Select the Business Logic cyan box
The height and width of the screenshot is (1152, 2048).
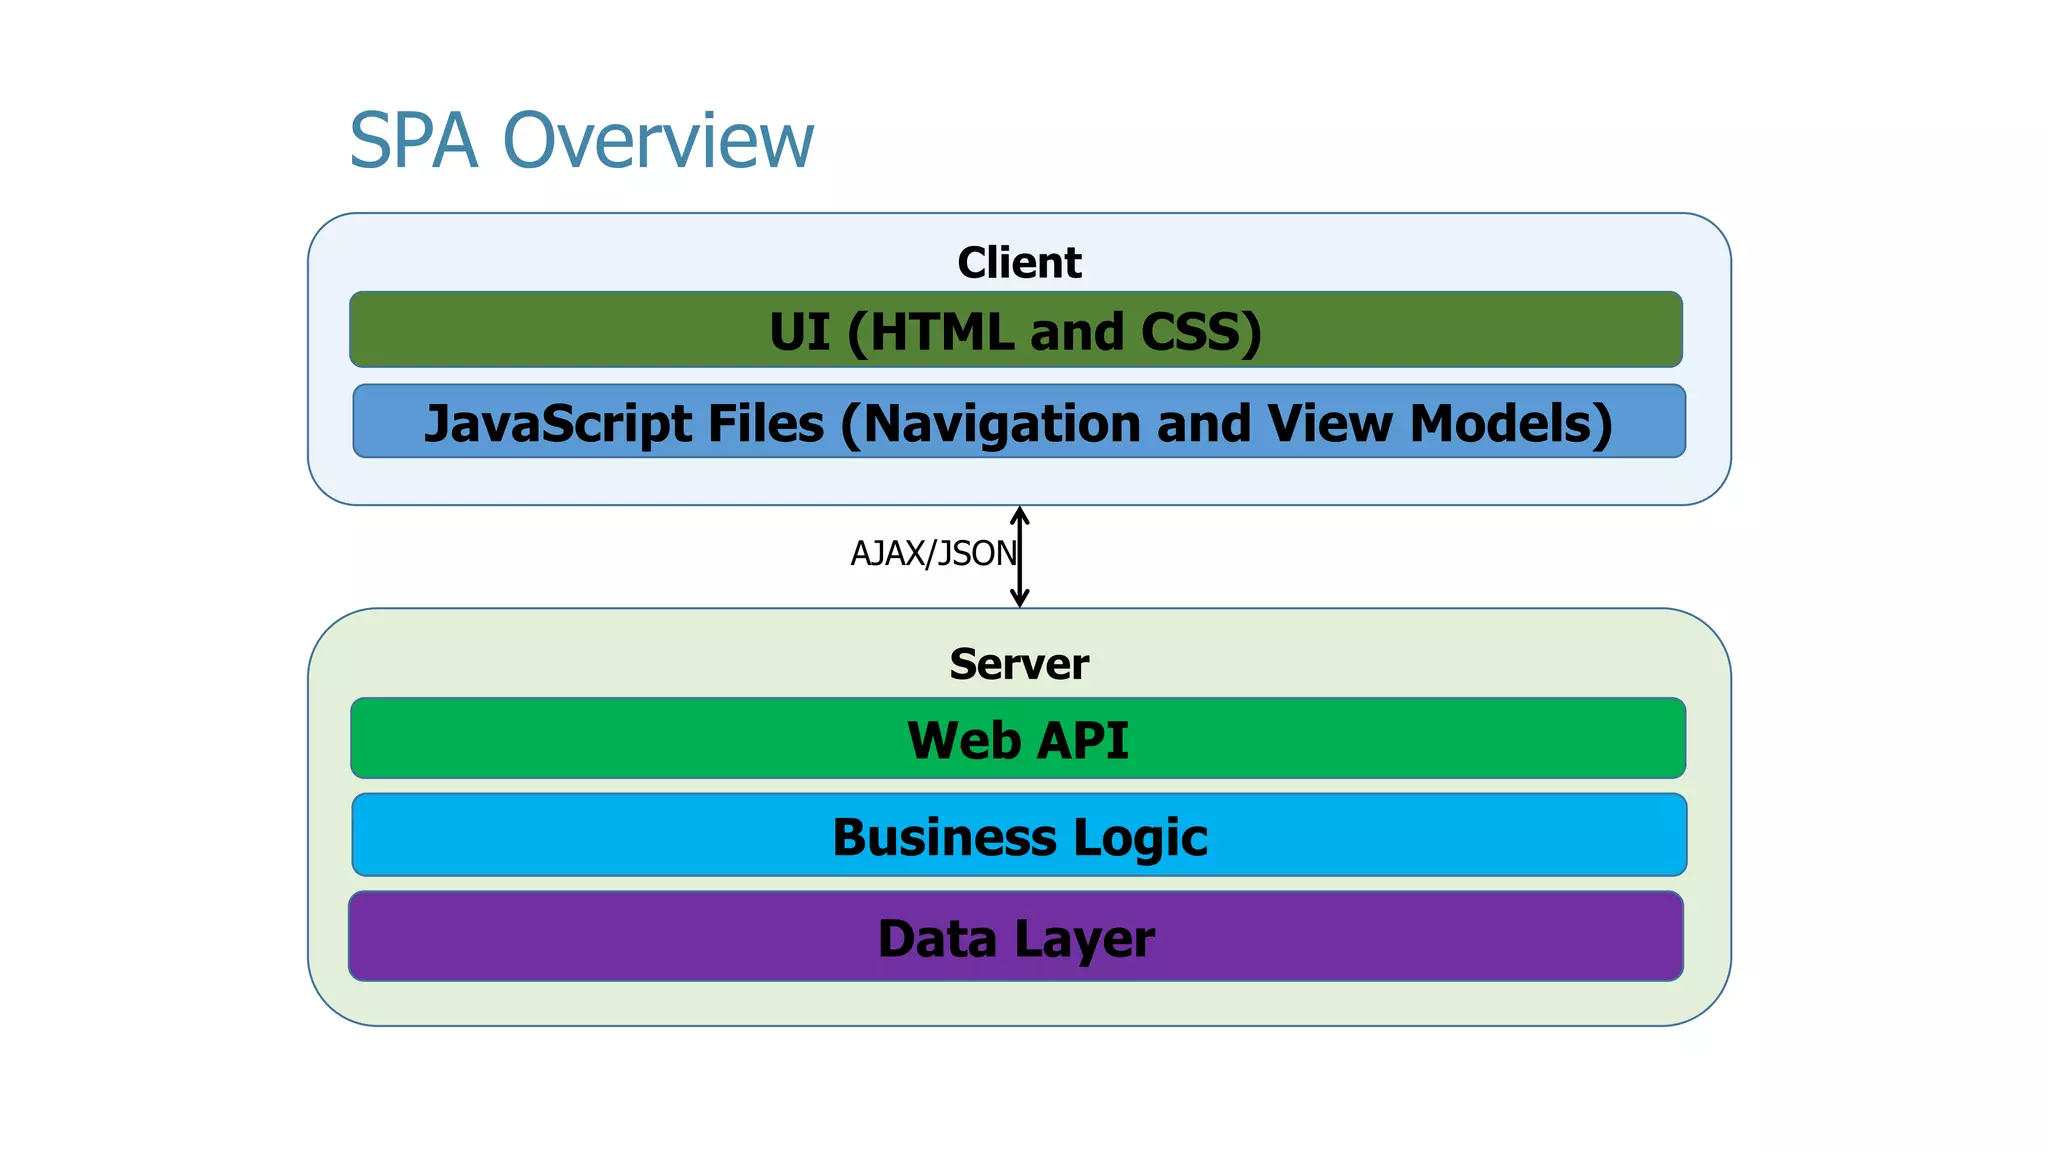click(x=1018, y=837)
